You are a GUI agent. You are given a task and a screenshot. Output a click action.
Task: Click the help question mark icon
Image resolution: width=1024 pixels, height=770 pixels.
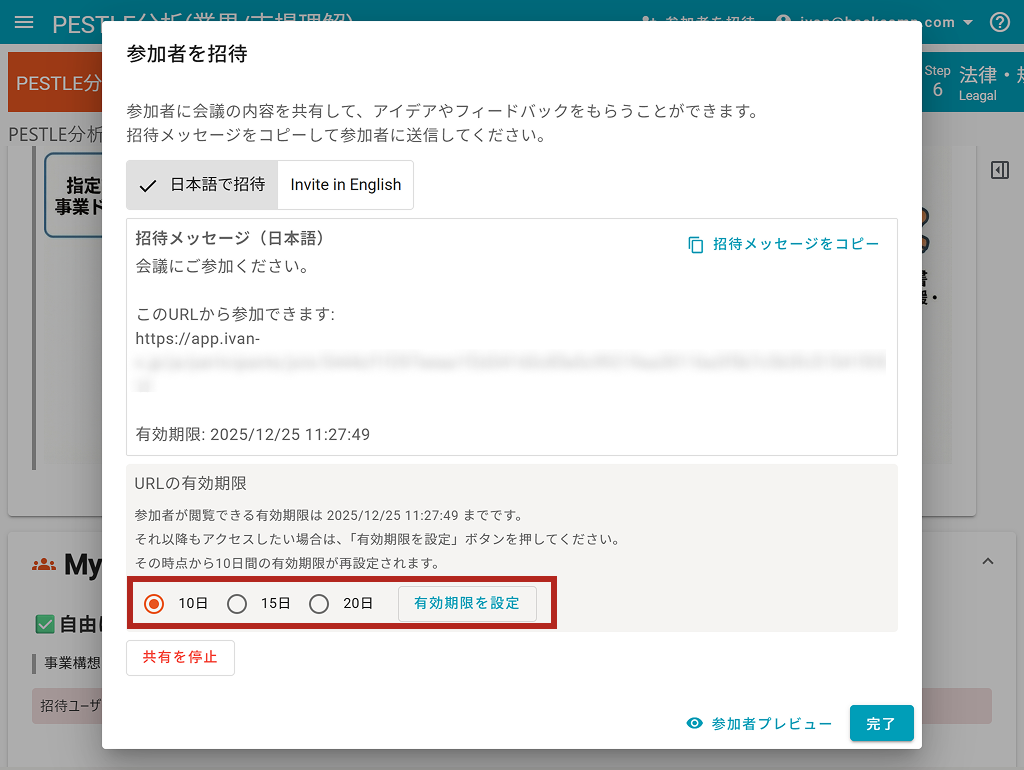coord(999,22)
